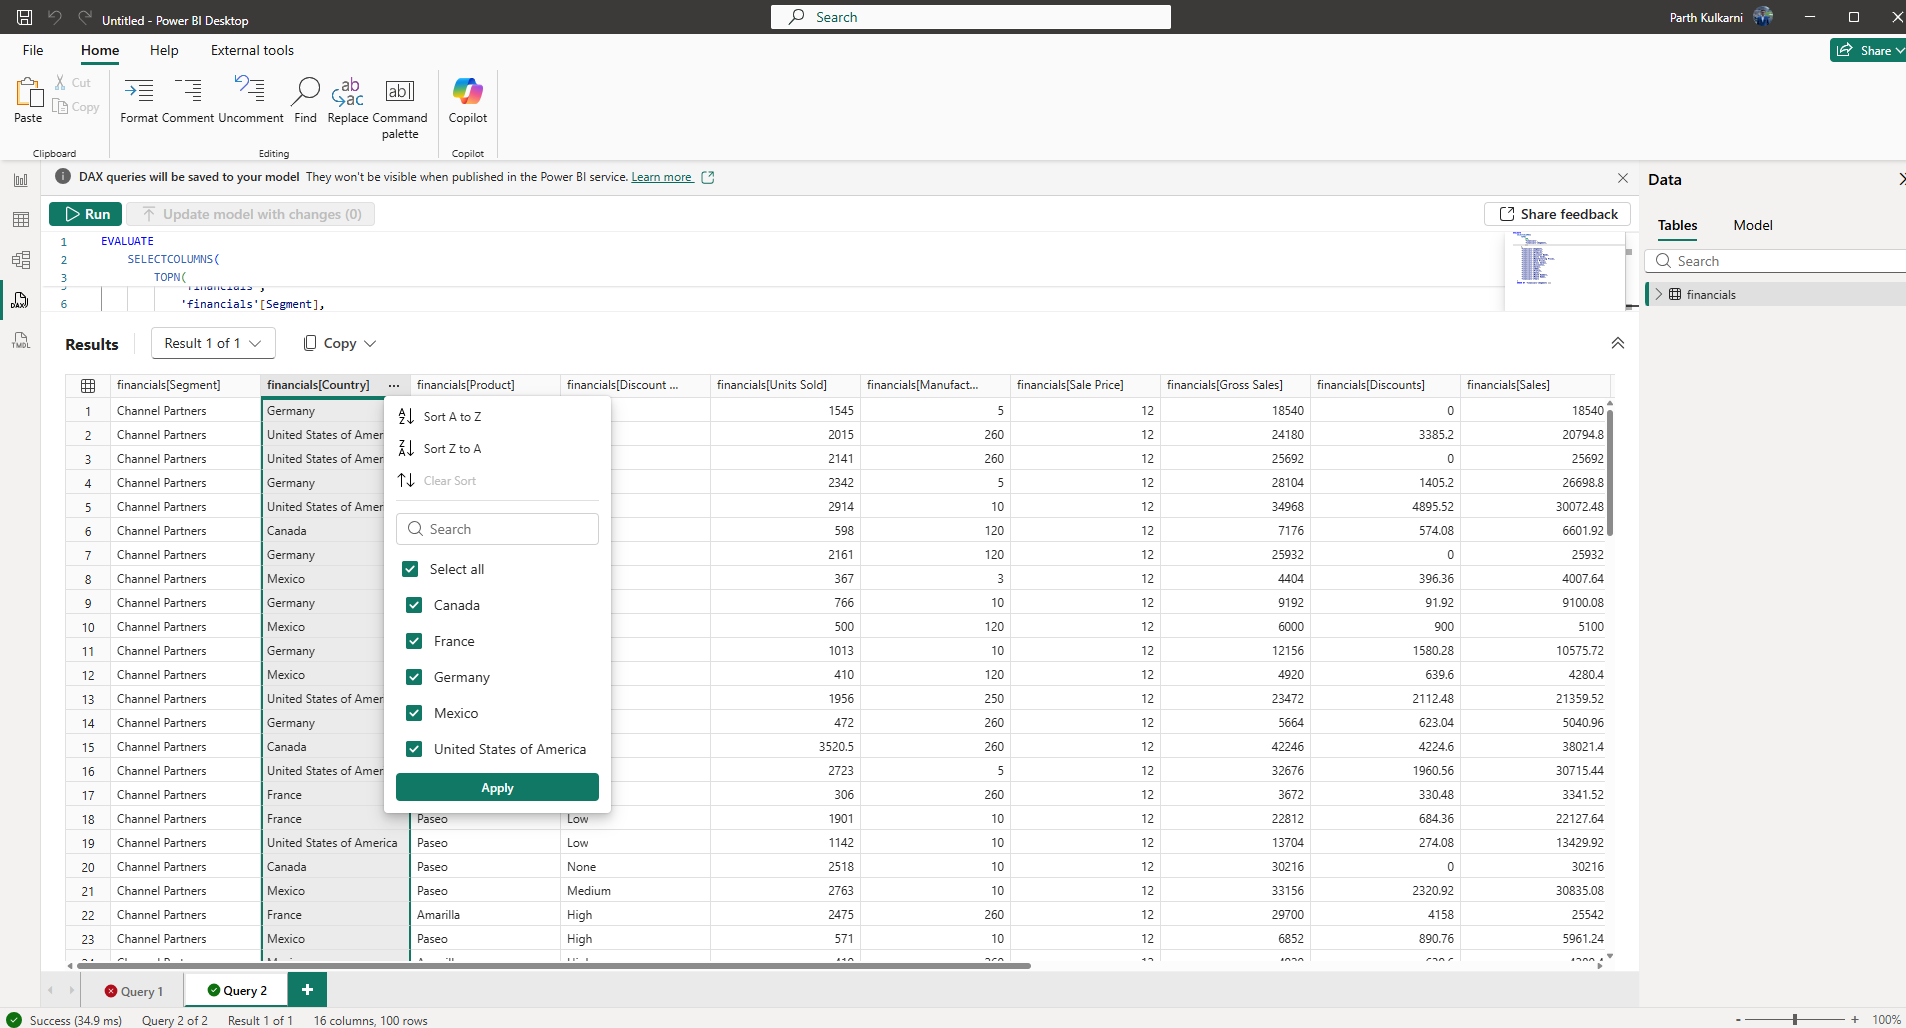
Task: Cut the selected query text
Action: [73, 83]
